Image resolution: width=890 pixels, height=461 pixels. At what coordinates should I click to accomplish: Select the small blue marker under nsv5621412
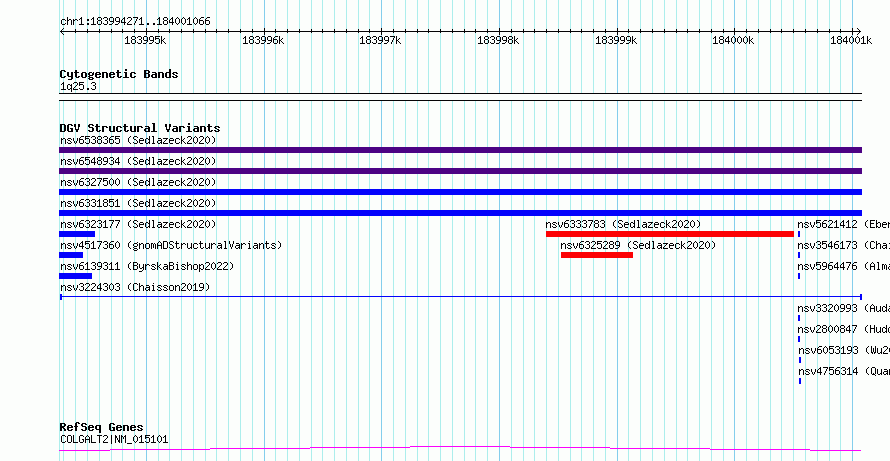pyautogui.click(x=799, y=234)
